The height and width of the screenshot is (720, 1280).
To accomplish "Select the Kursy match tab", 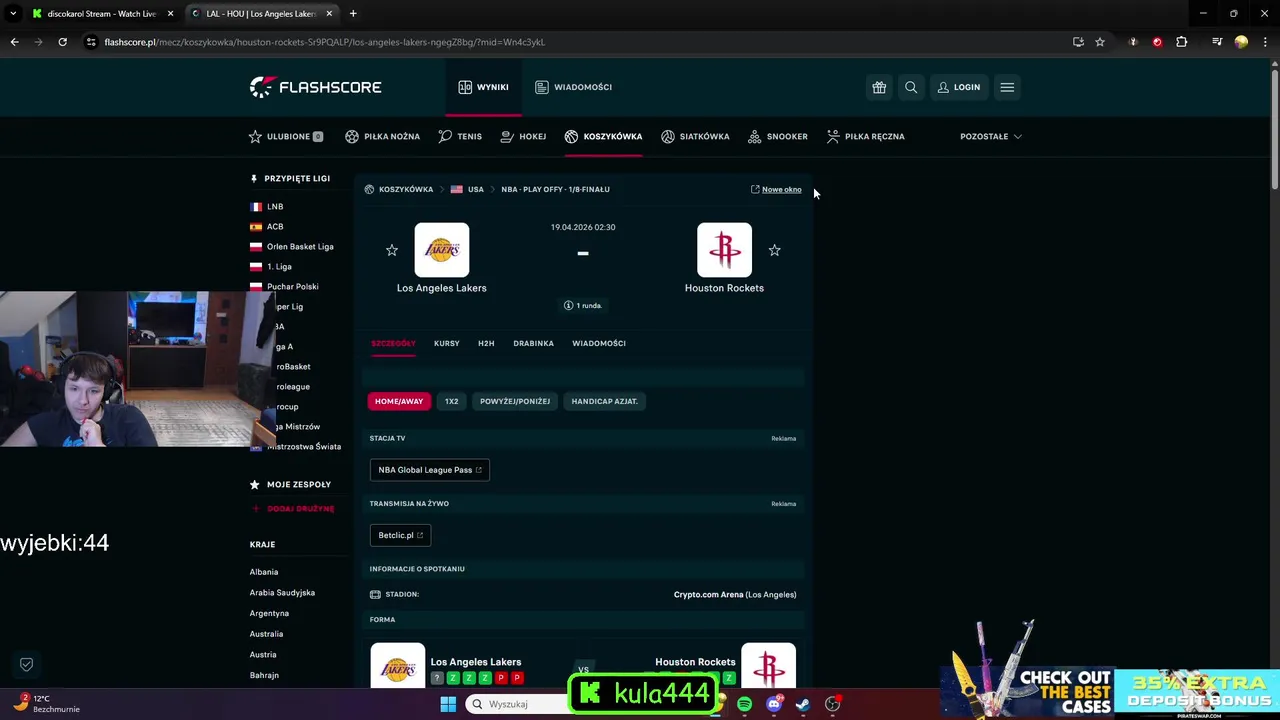I will tap(447, 343).
